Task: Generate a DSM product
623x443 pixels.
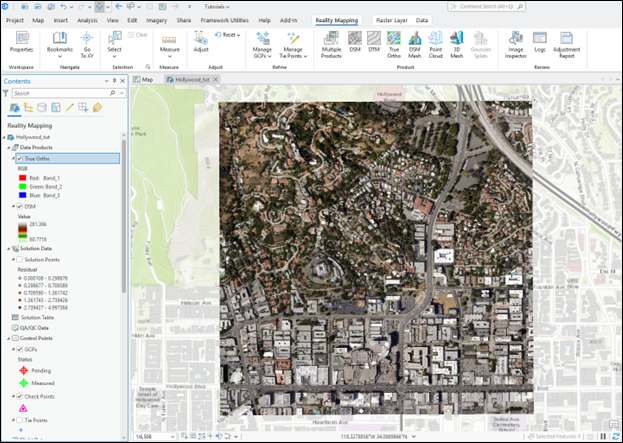Action: click(x=355, y=42)
